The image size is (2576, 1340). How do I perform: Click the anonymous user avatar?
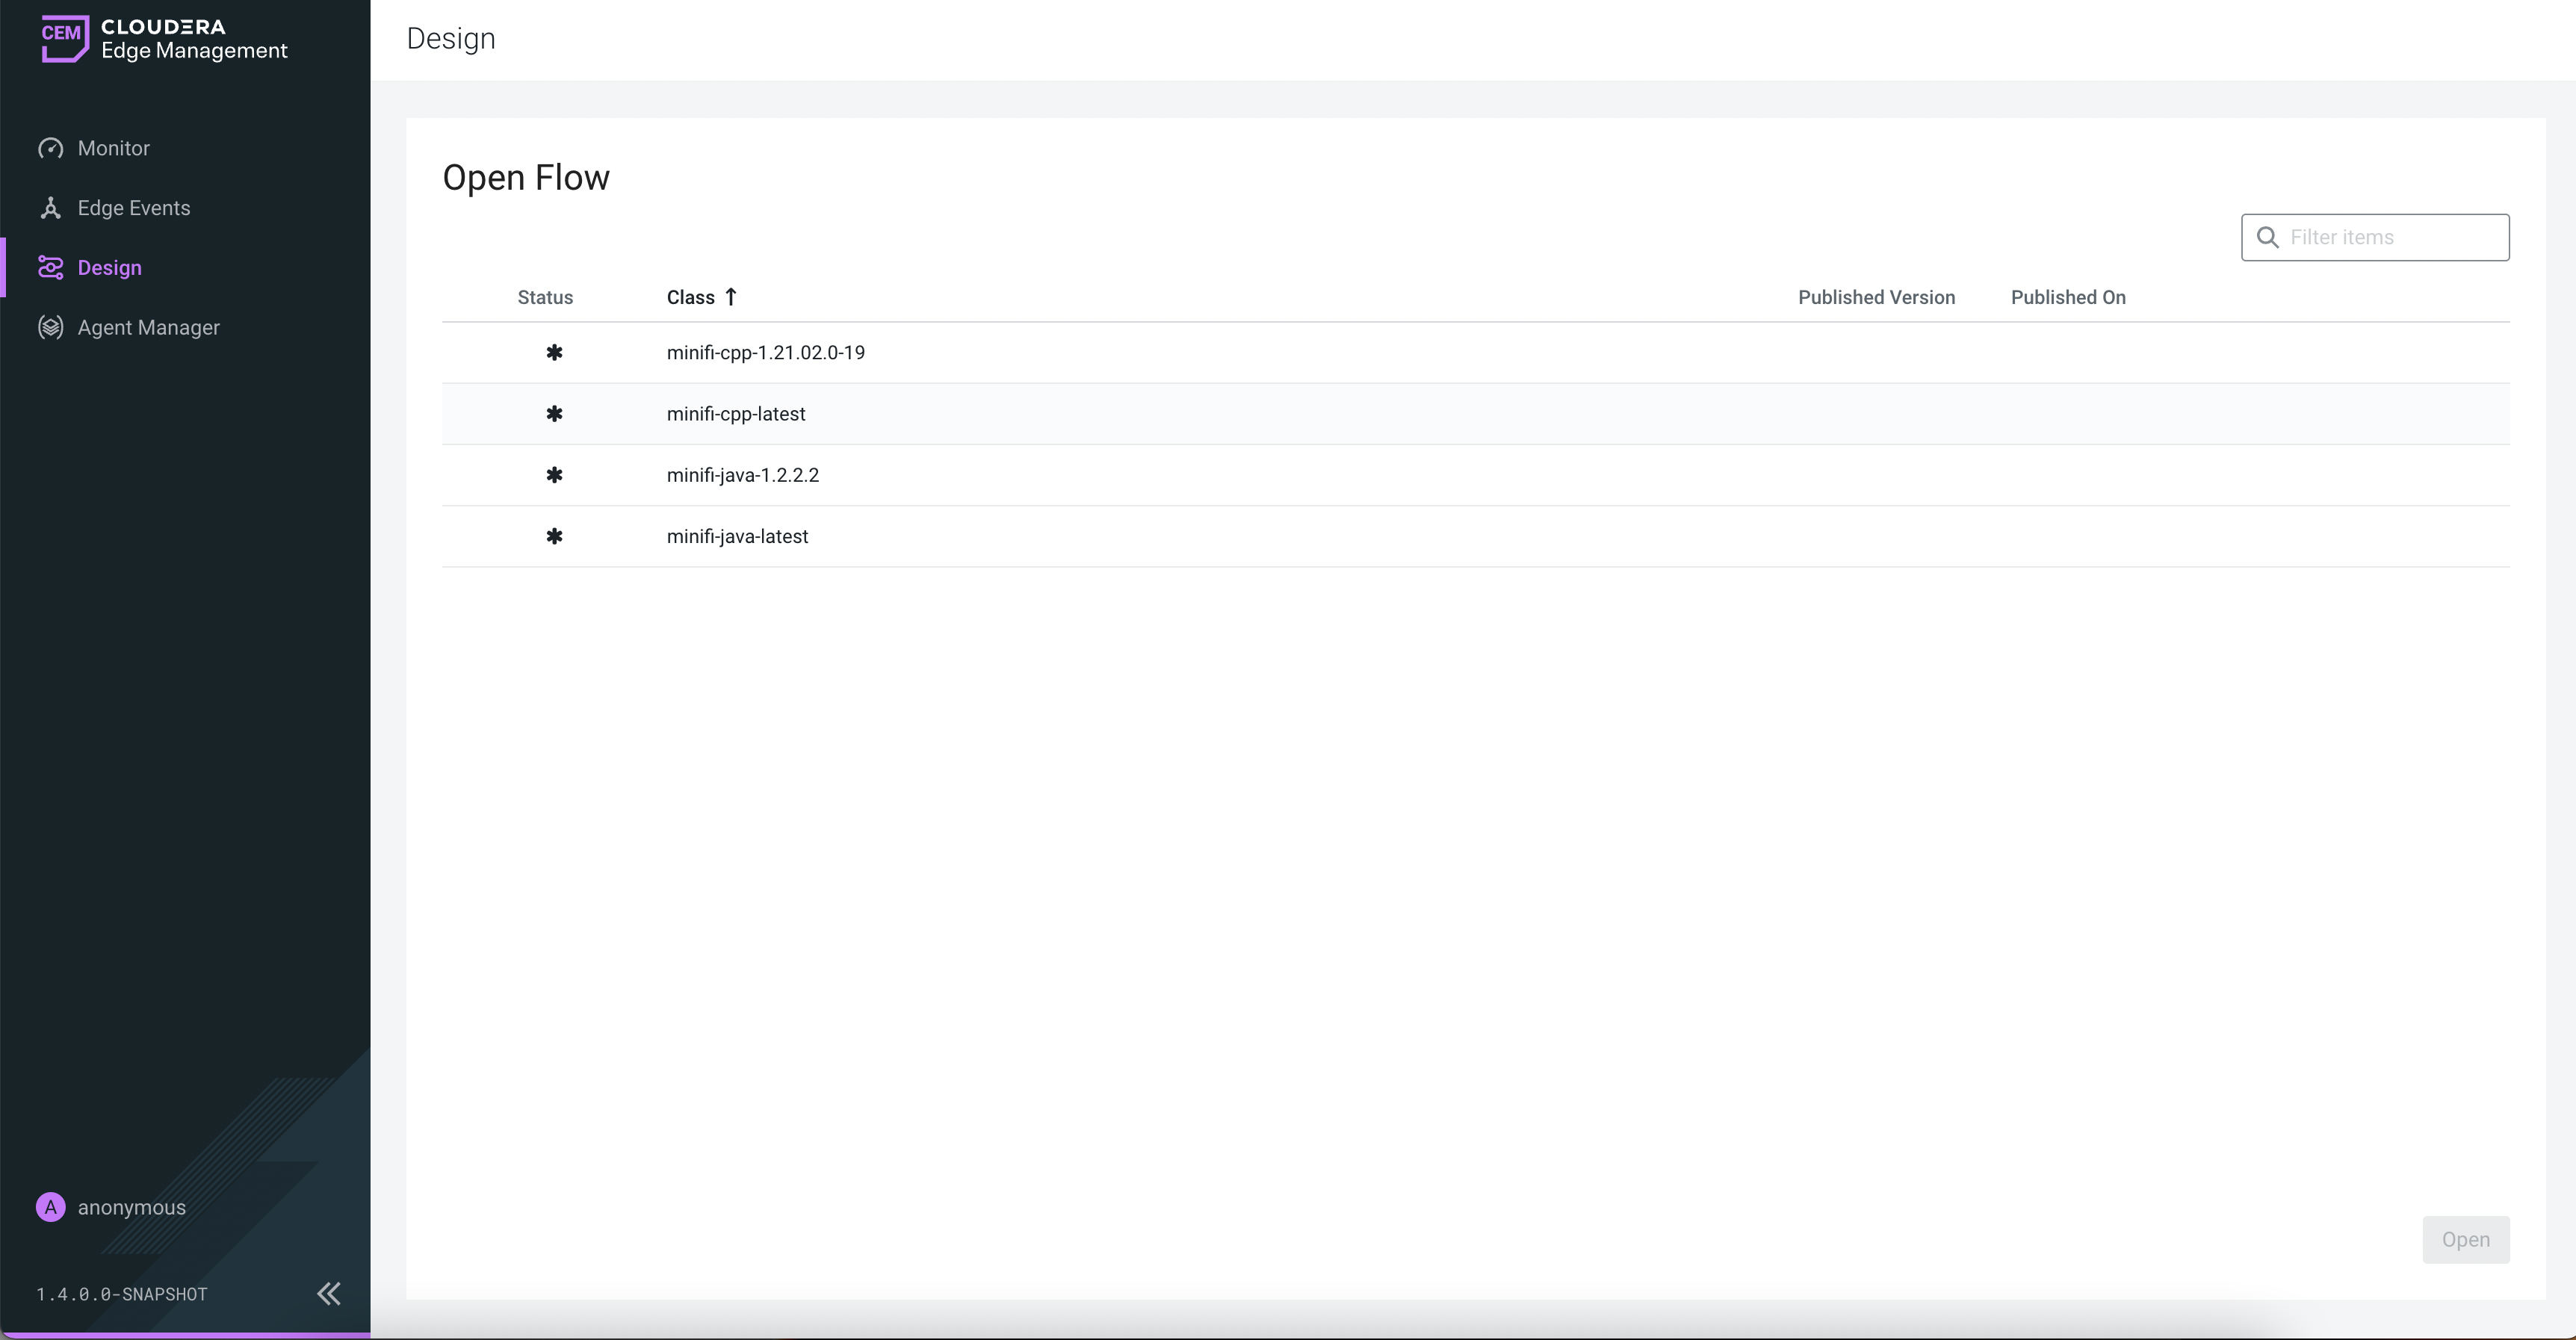click(x=50, y=1207)
